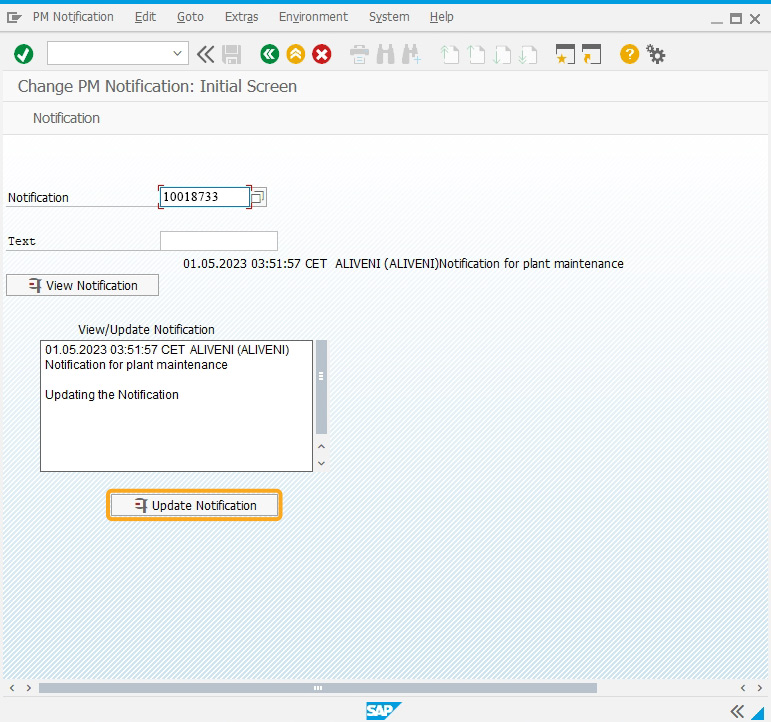Click the Create New Session icon
Viewport: 771px width, 722px height.
[x=565, y=54]
